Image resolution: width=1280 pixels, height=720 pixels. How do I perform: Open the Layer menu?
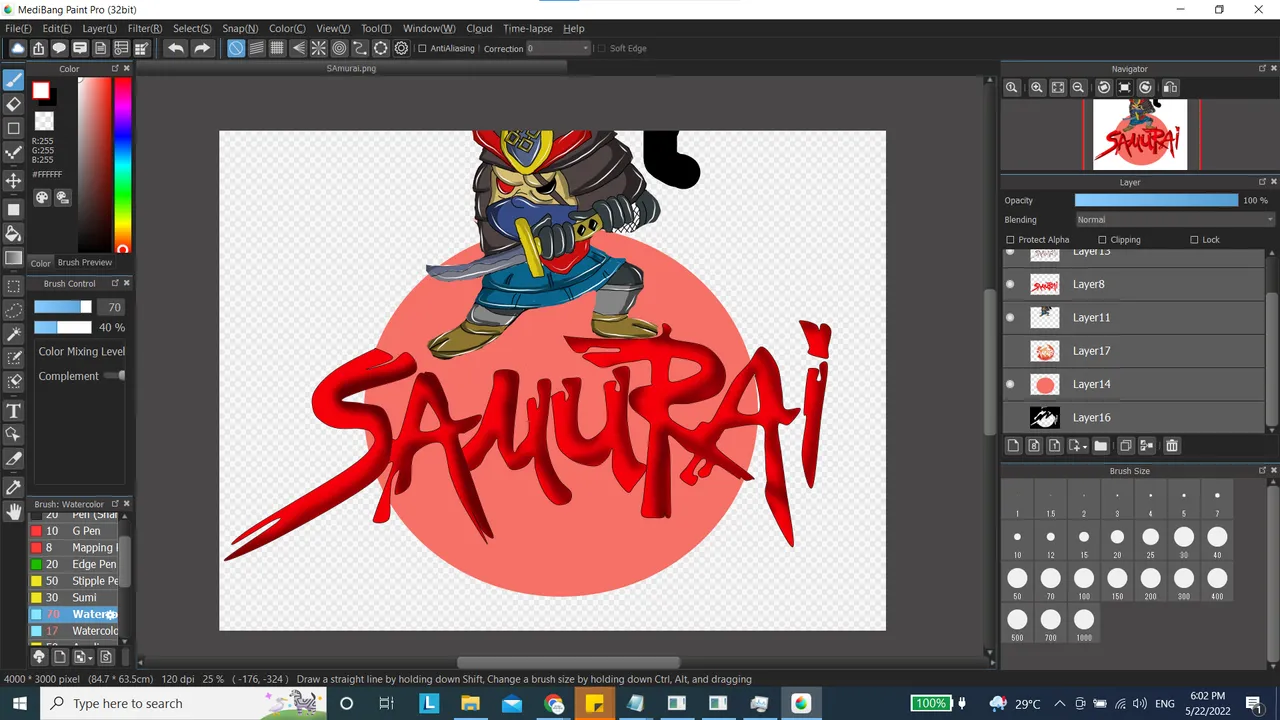tap(99, 28)
